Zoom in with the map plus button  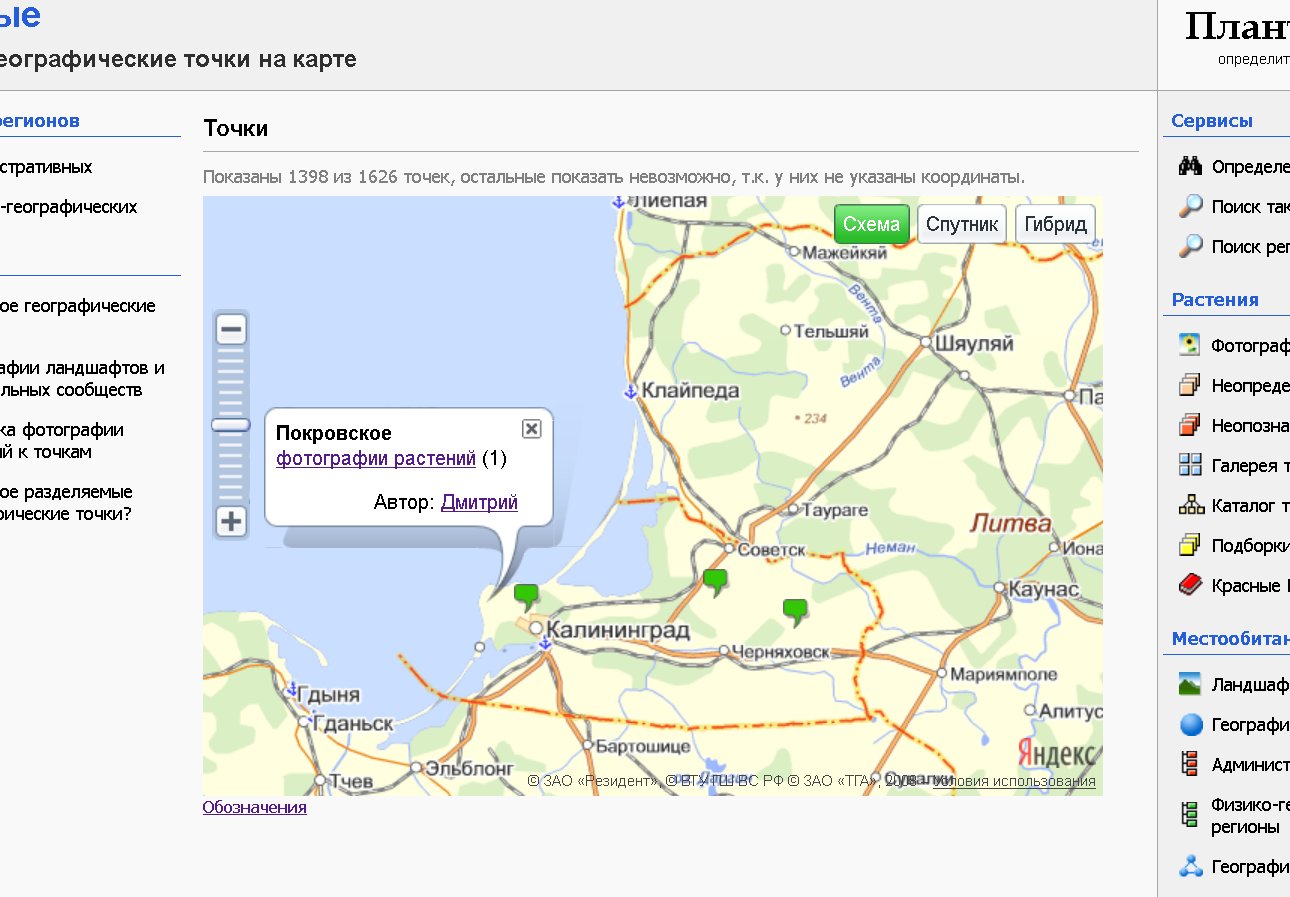(231, 521)
